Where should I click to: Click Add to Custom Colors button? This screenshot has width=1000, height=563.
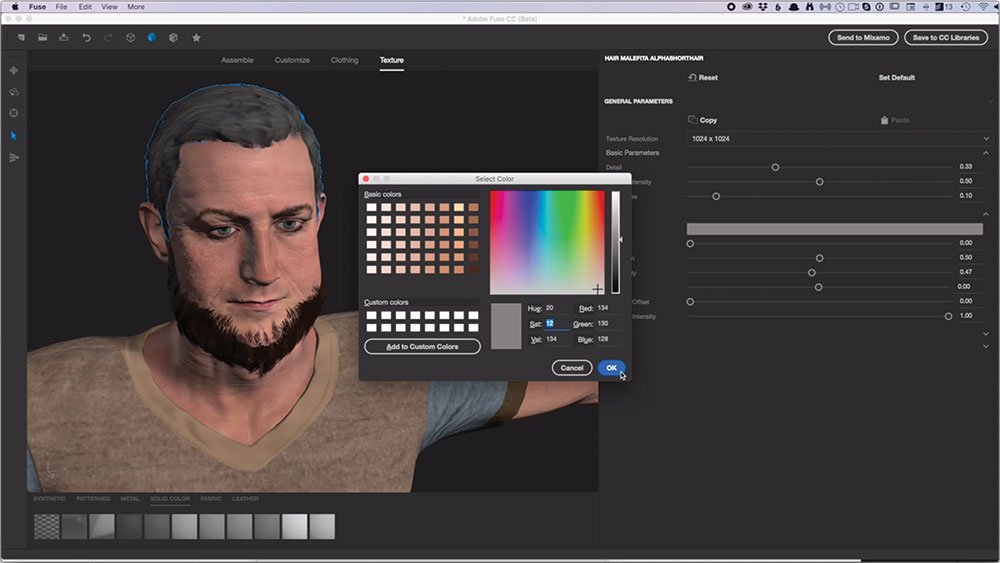click(x=422, y=347)
